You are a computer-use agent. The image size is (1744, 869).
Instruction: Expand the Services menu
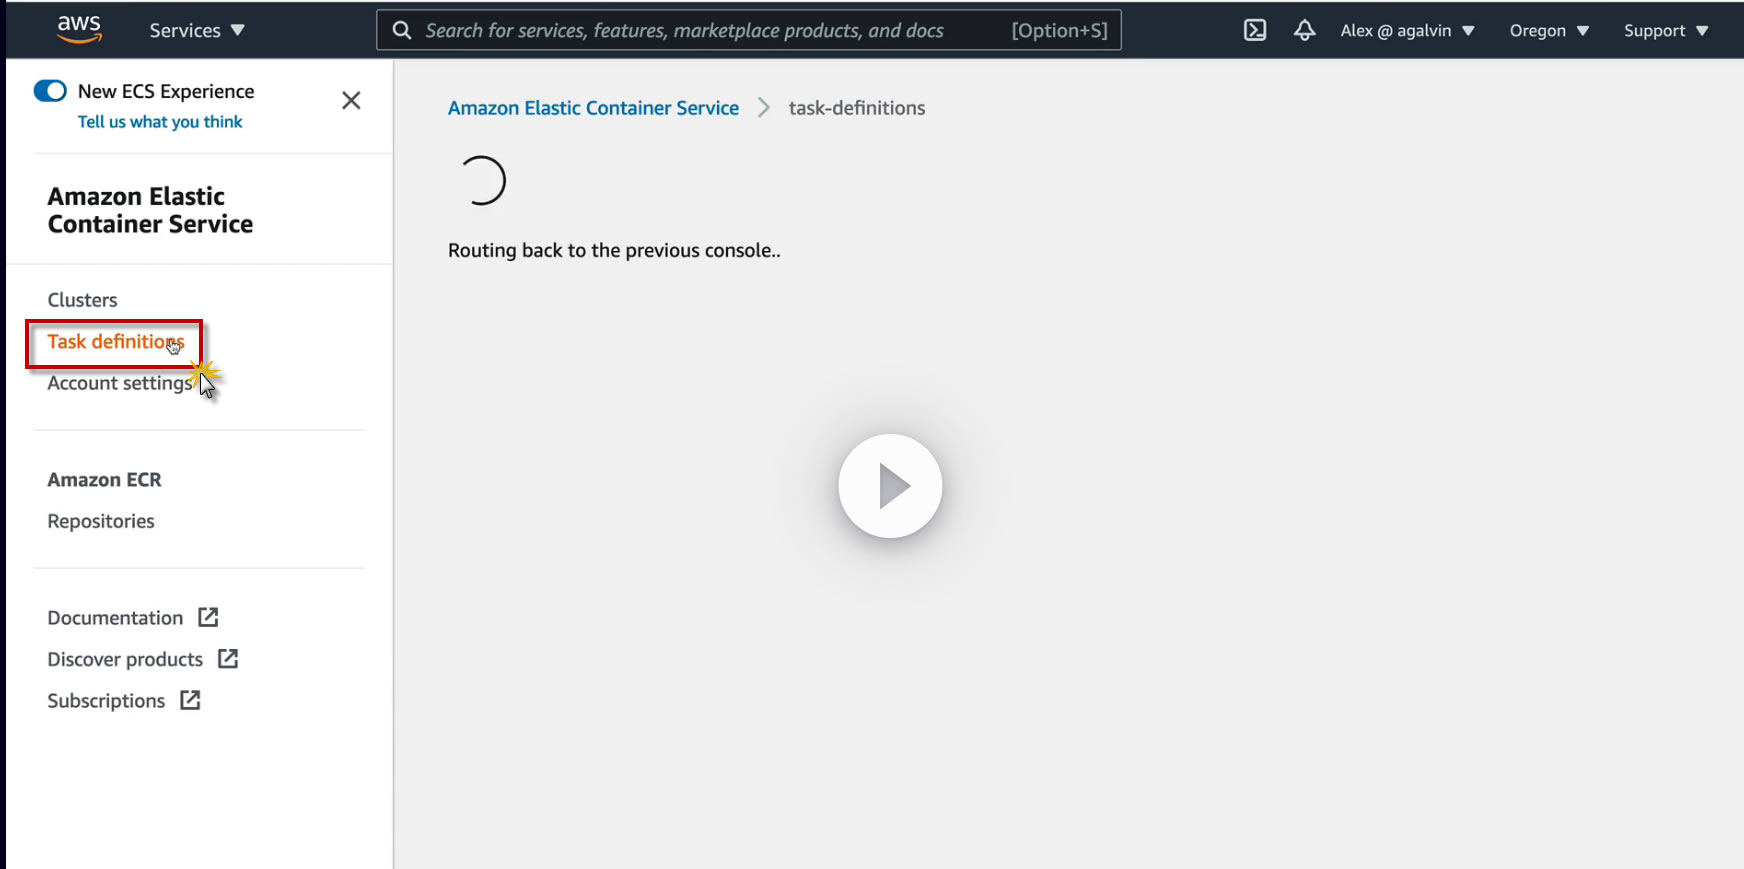point(197,30)
